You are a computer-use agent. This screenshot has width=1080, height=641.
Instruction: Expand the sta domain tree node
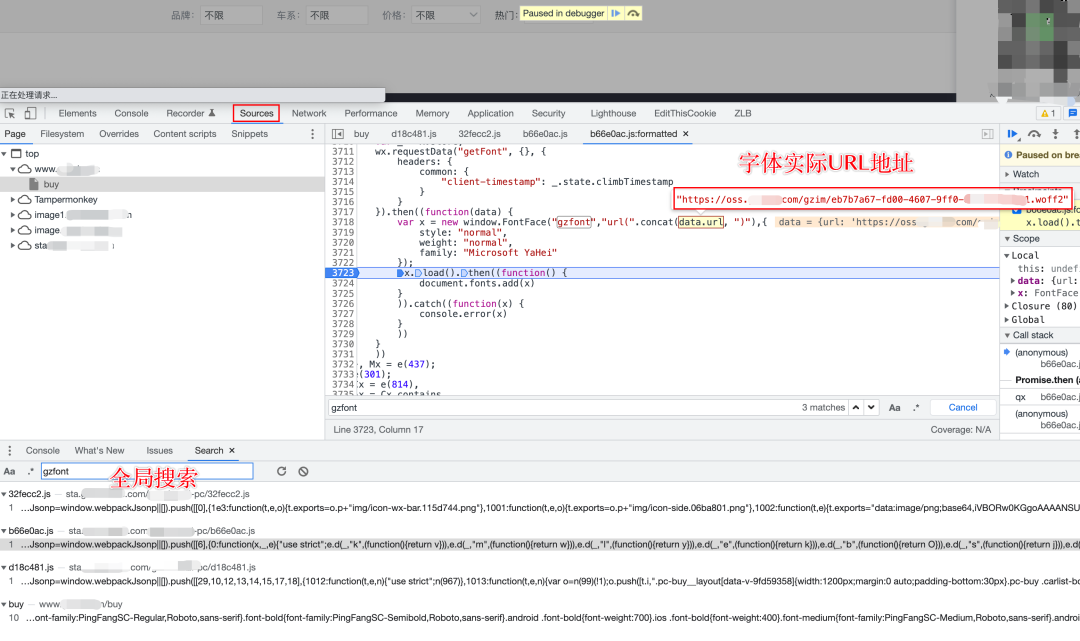click(12, 245)
